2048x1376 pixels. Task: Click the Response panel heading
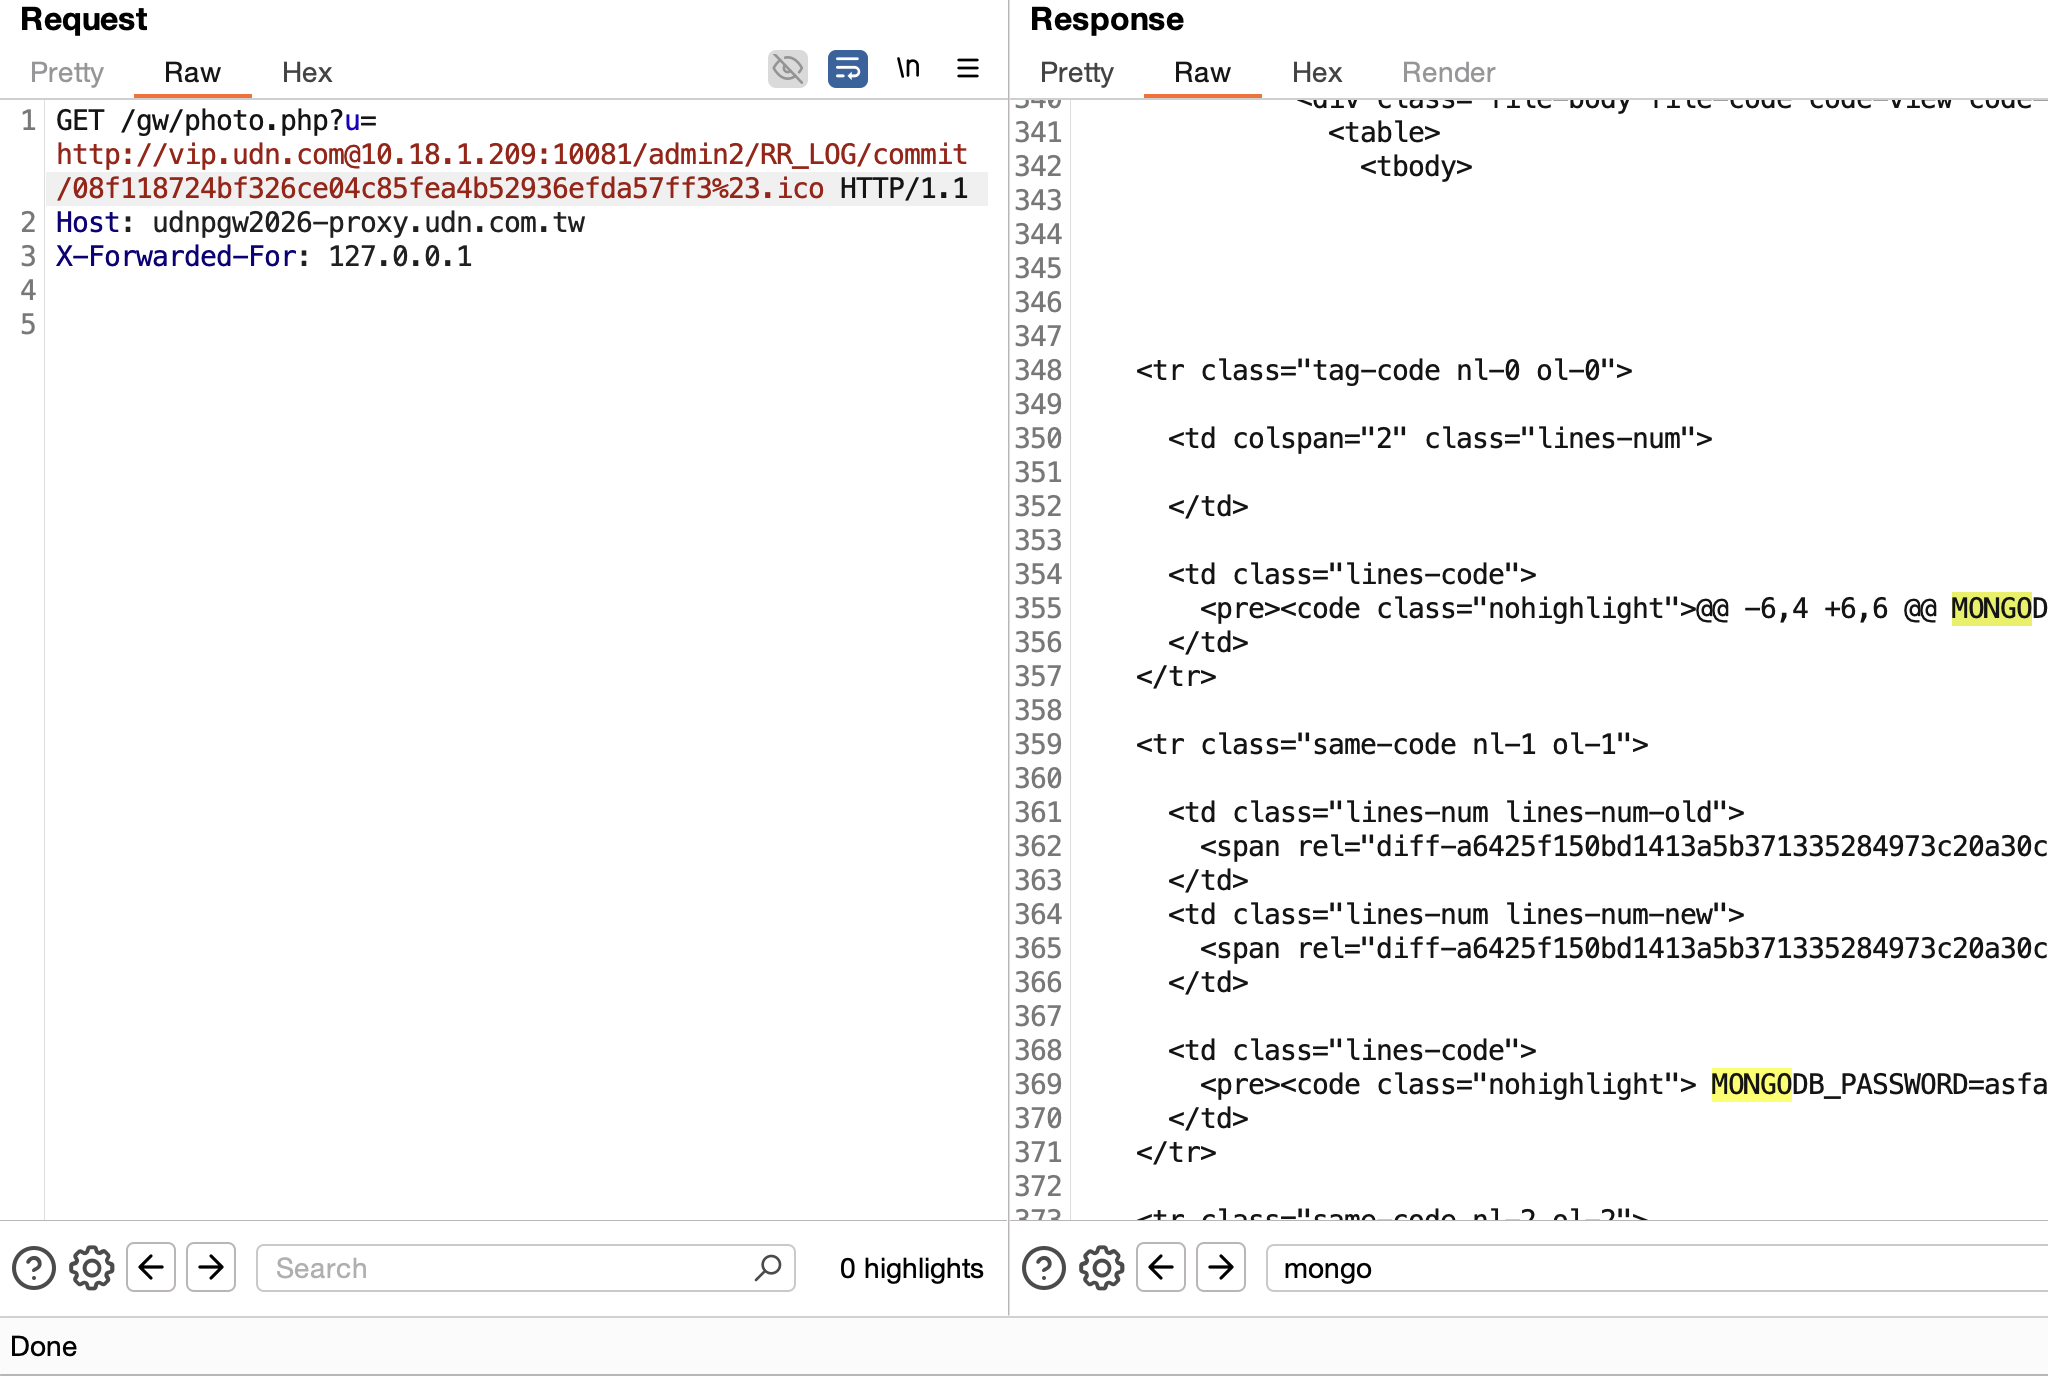[1107, 19]
